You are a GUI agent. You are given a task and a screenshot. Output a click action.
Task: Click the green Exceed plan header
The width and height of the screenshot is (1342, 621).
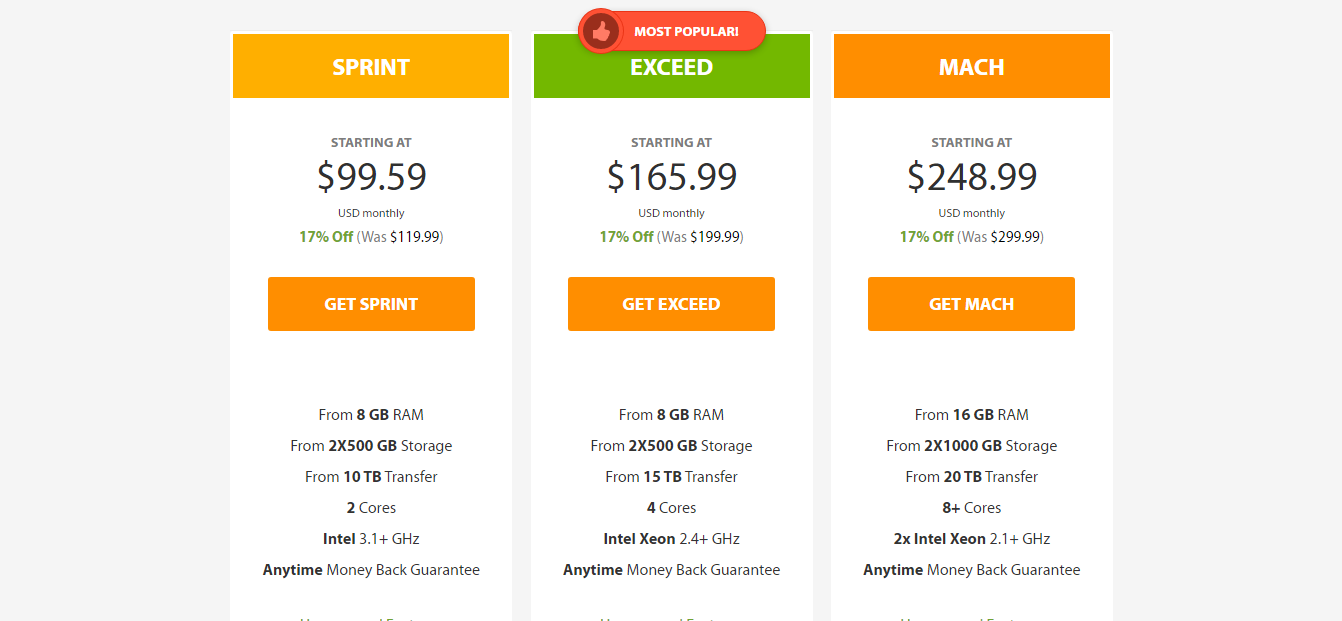(671, 68)
